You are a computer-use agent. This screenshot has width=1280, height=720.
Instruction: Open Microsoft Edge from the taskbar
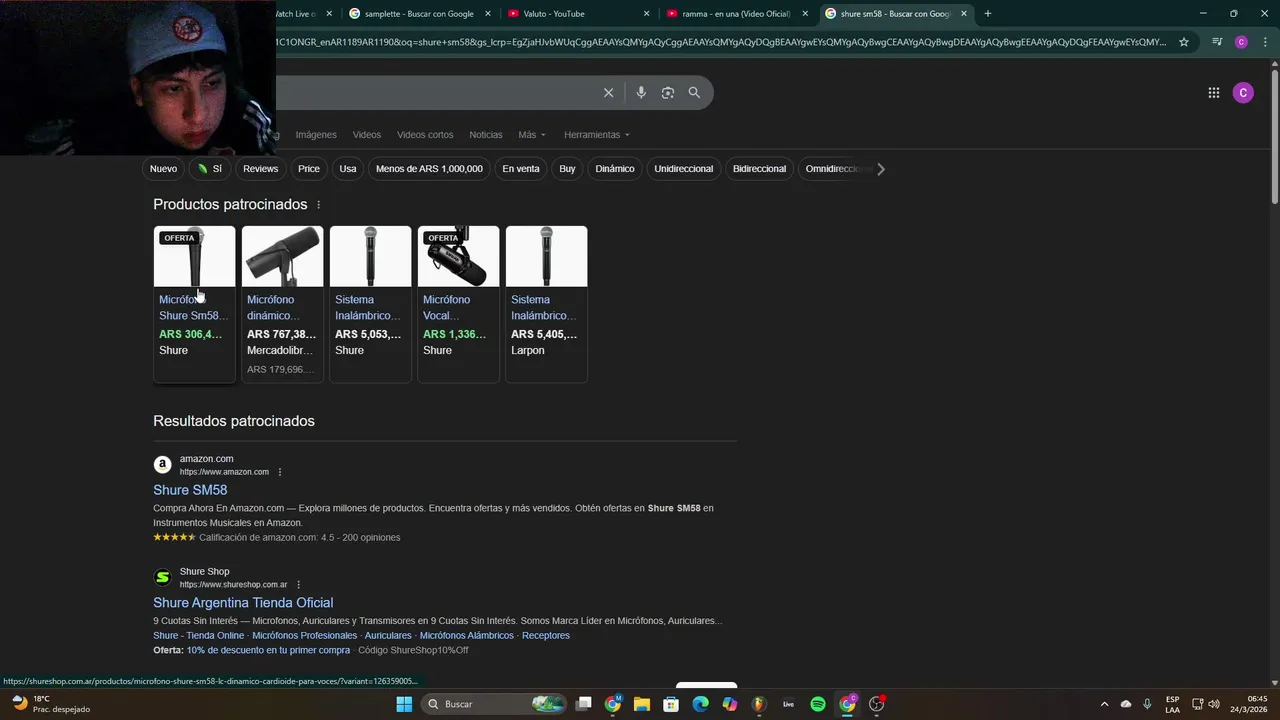[x=700, y=704]
